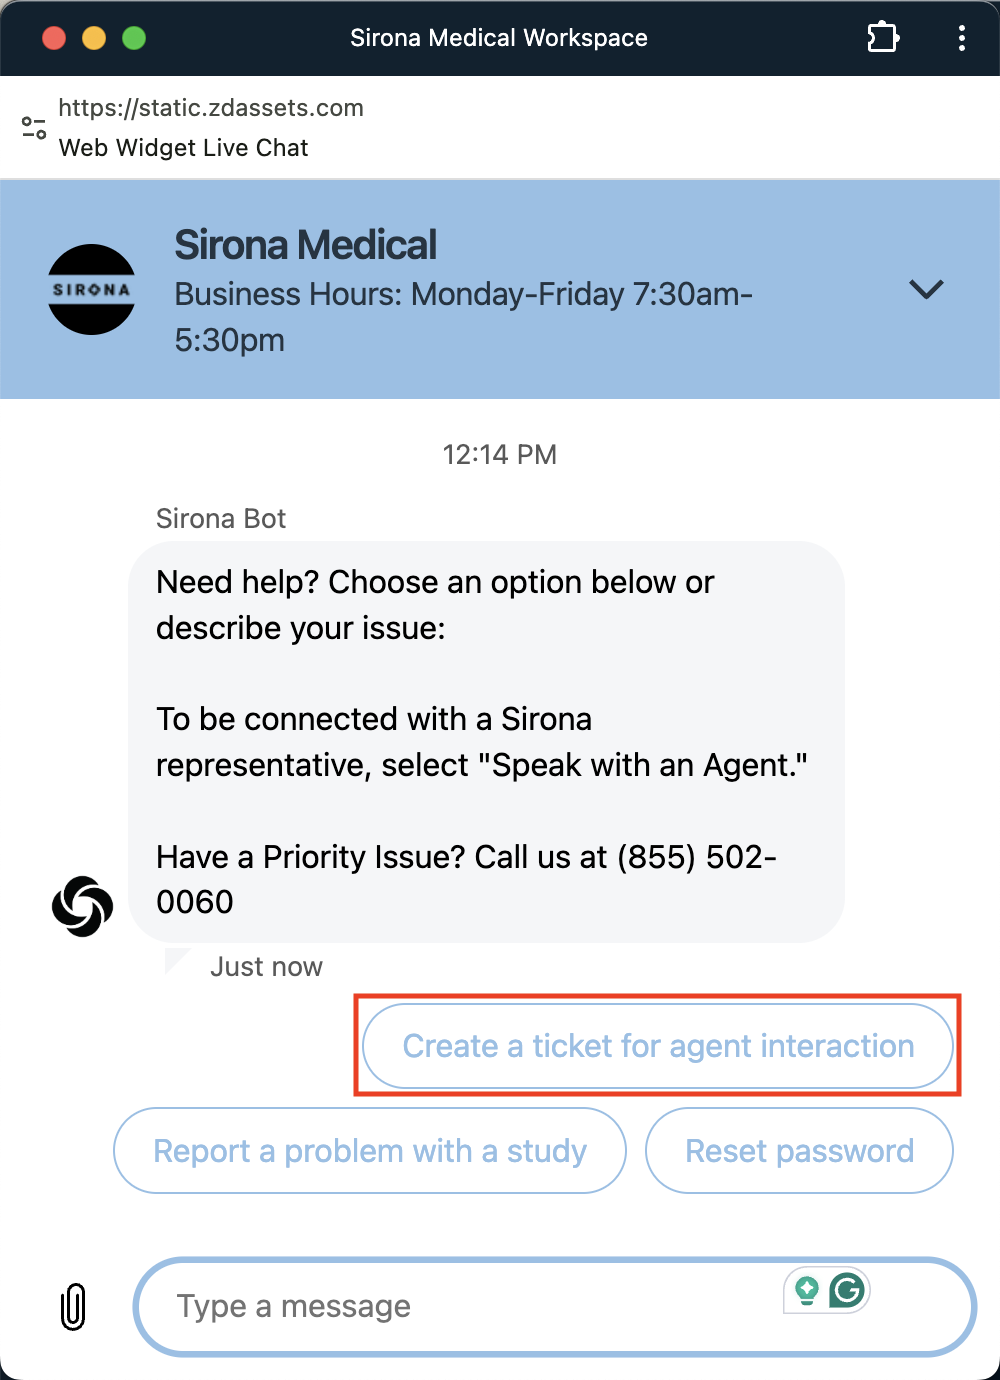Click the browser extensions puzzle icon
1000x1380 pixels.
coord(882,38)
